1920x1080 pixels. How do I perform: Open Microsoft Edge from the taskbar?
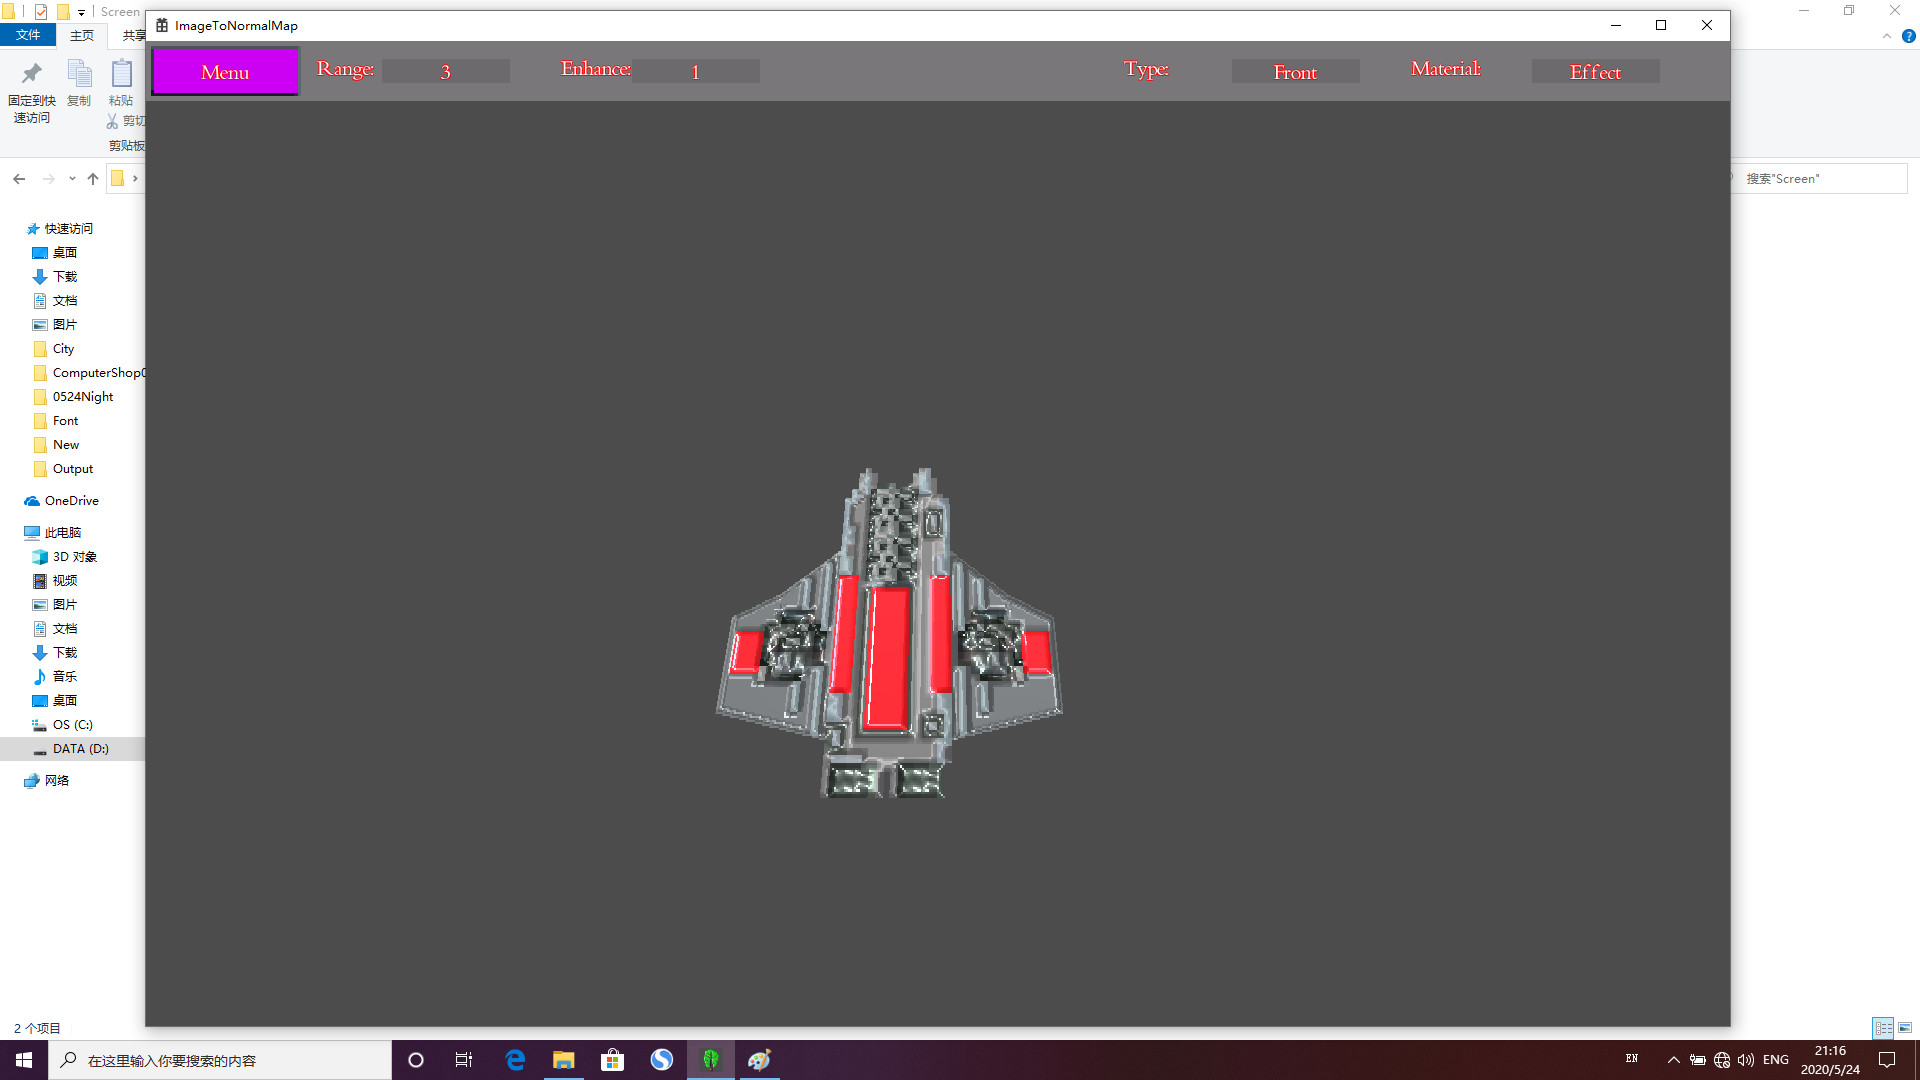tap(514, 1059)
